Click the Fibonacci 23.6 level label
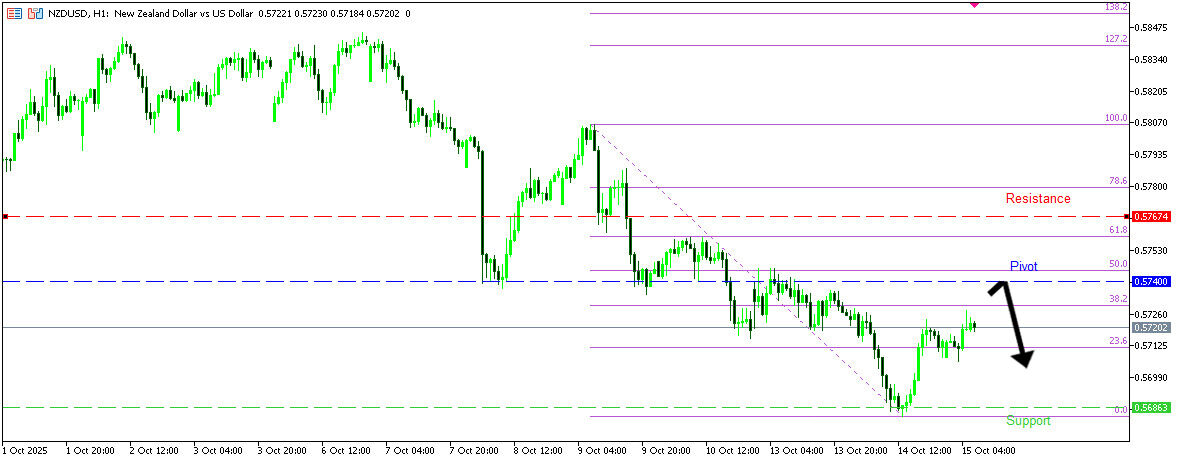This screenshot has height=462, width=1182. [x=1118, y=341]
